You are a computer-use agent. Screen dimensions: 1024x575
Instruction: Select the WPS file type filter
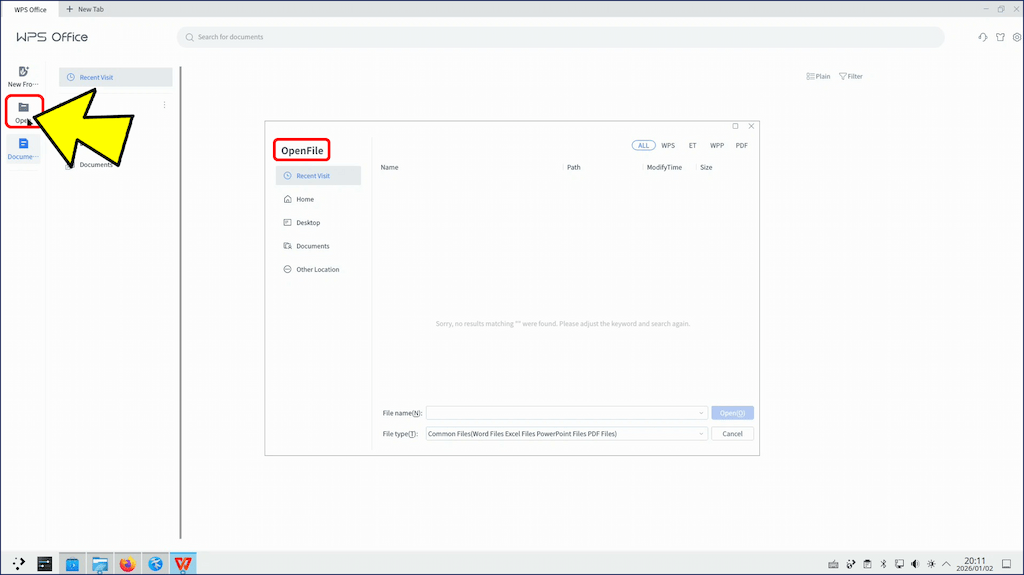tap(668, 145)
